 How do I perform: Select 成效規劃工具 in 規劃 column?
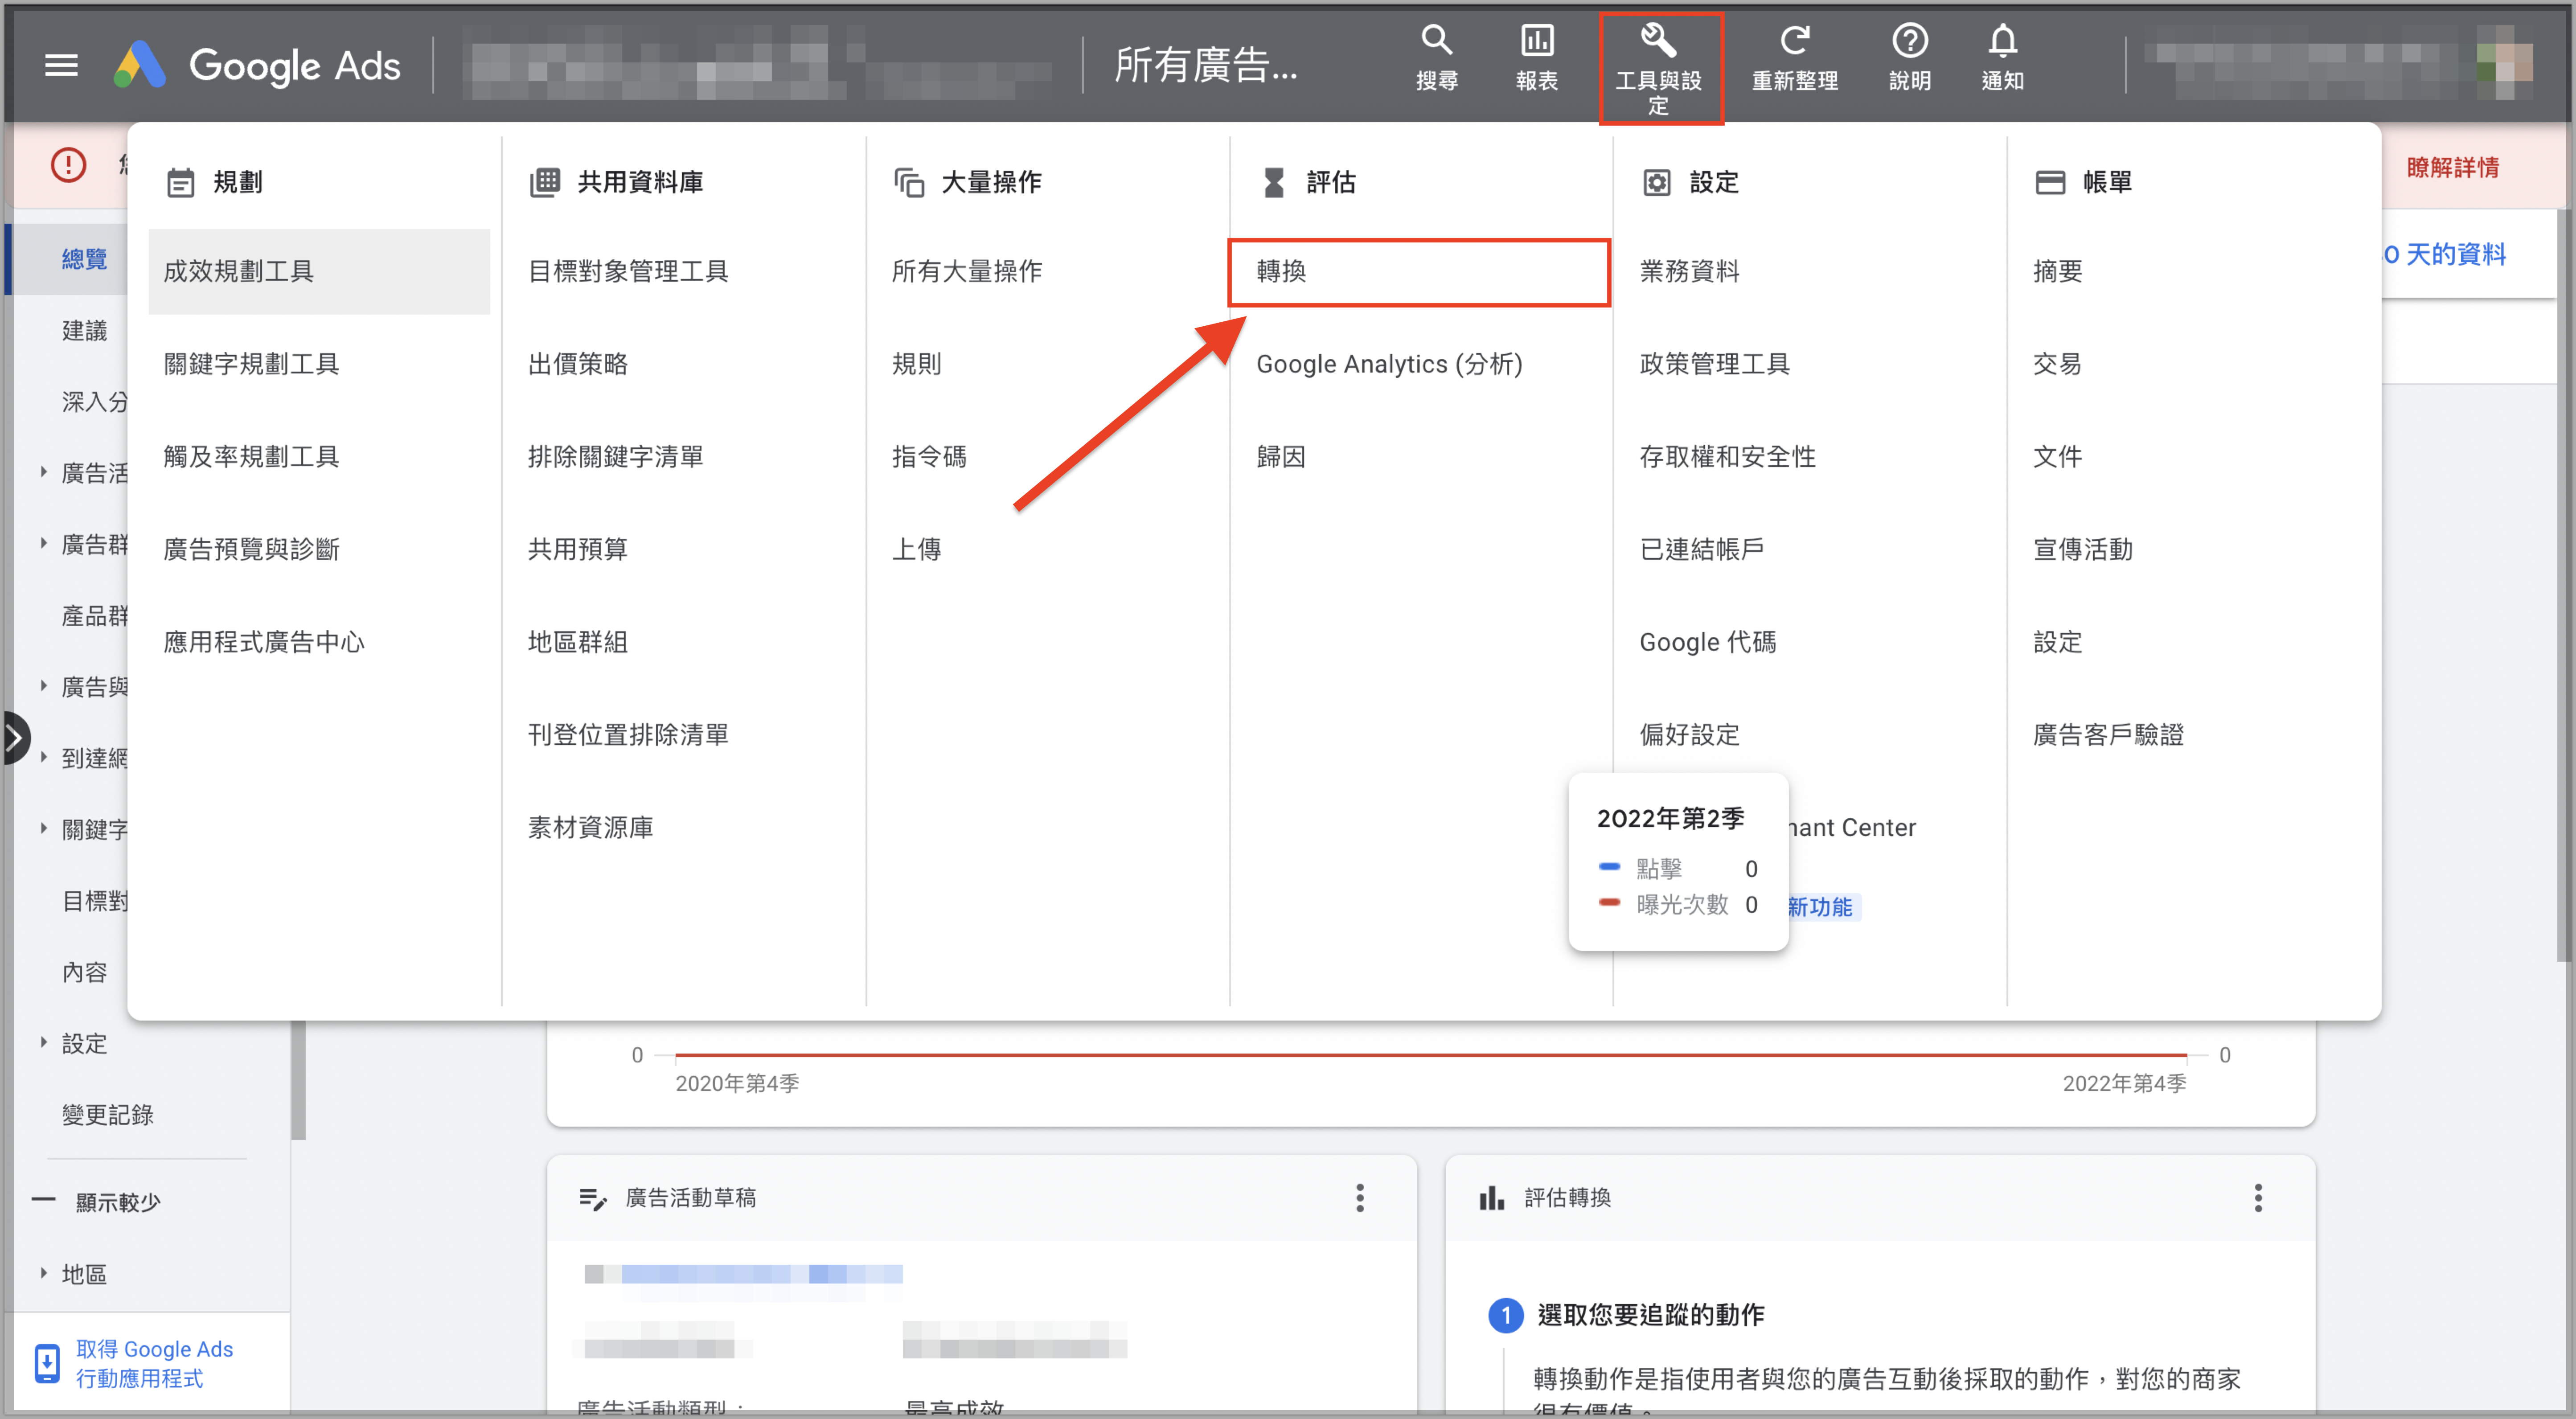click(x=319, y=271)
